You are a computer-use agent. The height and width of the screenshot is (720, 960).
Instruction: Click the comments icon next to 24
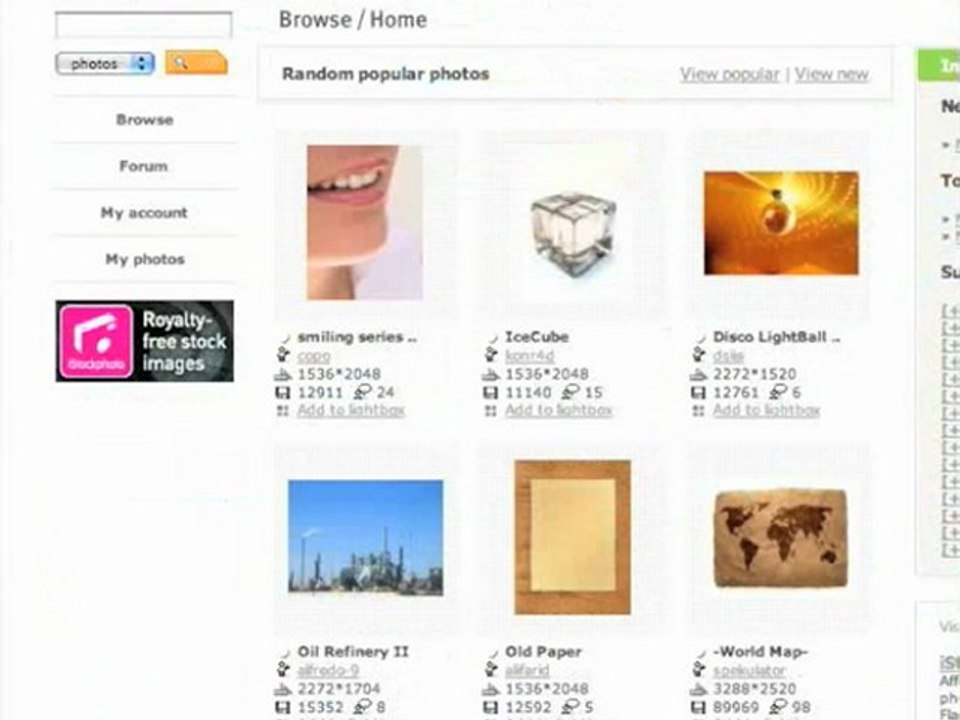(363, 392)
